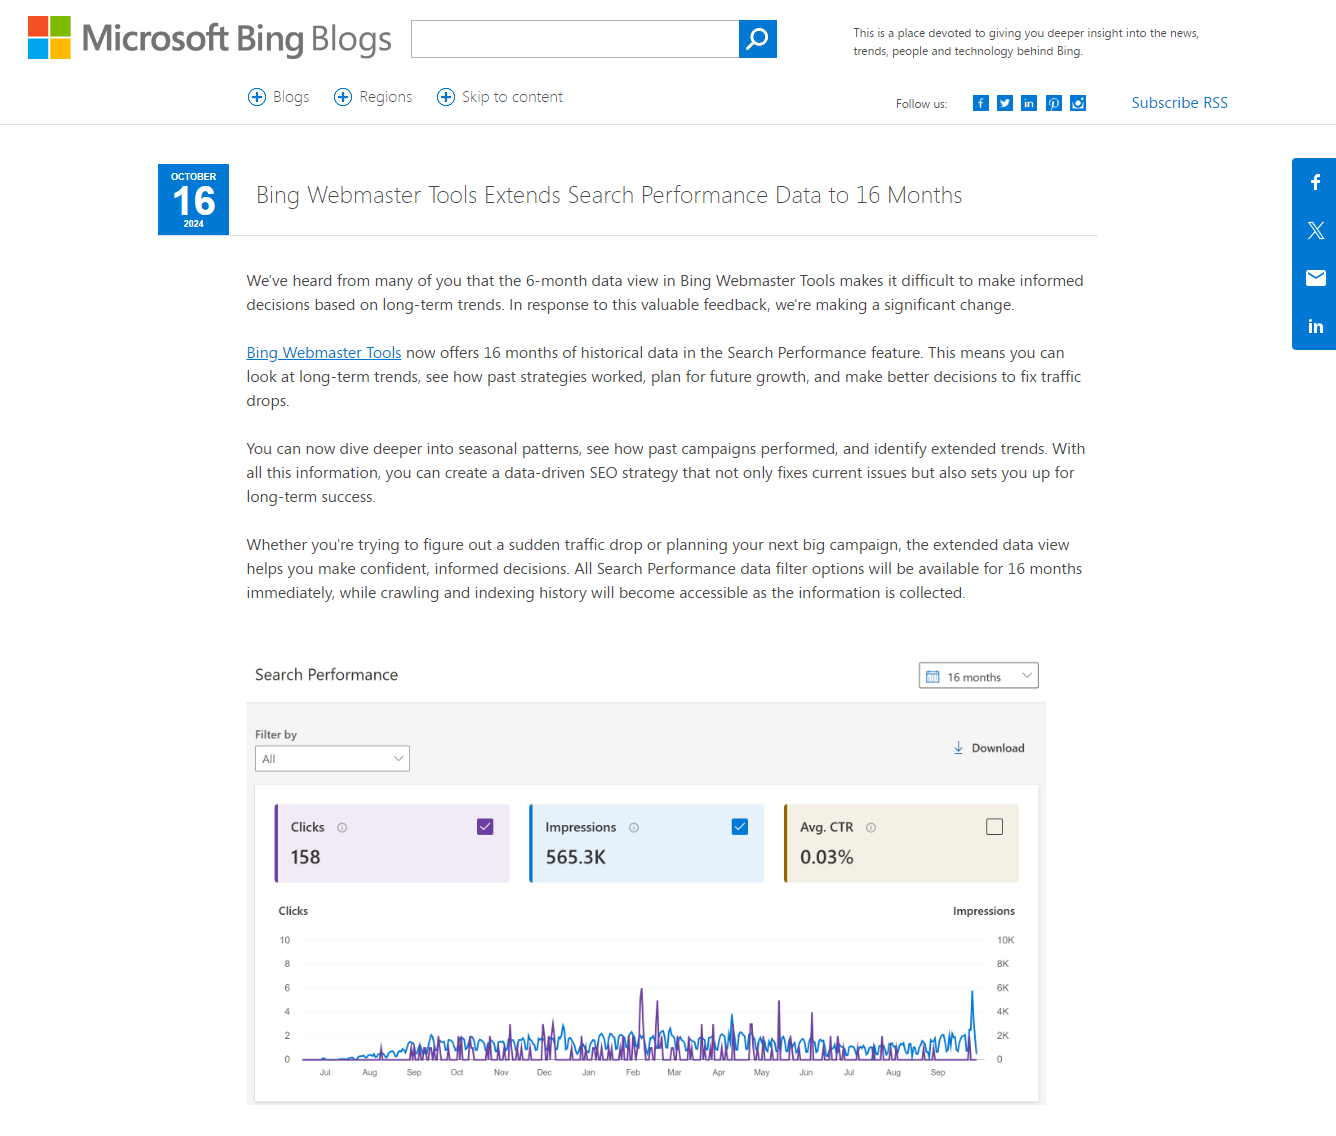
Task: Click the Download text button
Action: point(998,748)
